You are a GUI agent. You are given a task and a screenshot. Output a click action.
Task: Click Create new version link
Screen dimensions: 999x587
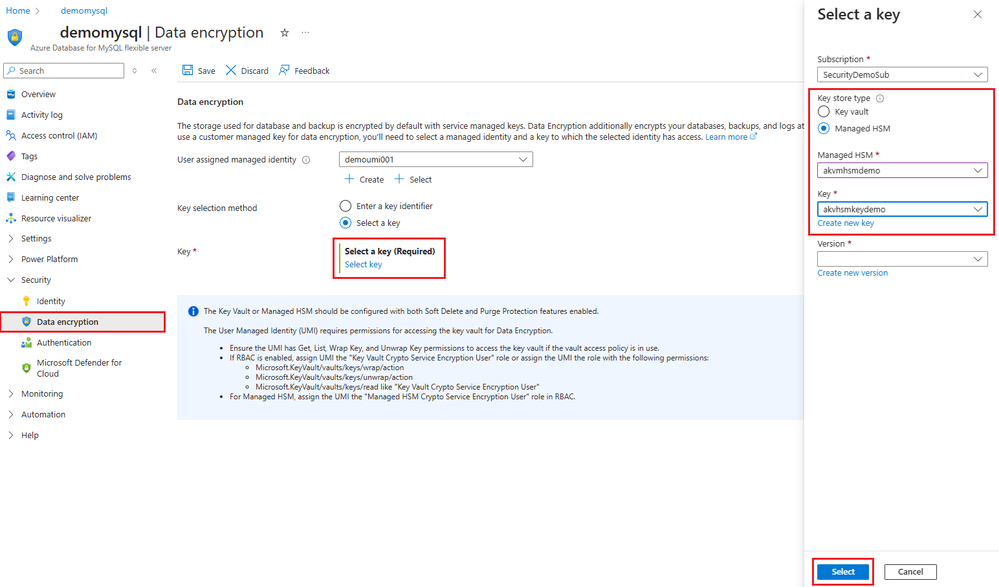[852, 273]
